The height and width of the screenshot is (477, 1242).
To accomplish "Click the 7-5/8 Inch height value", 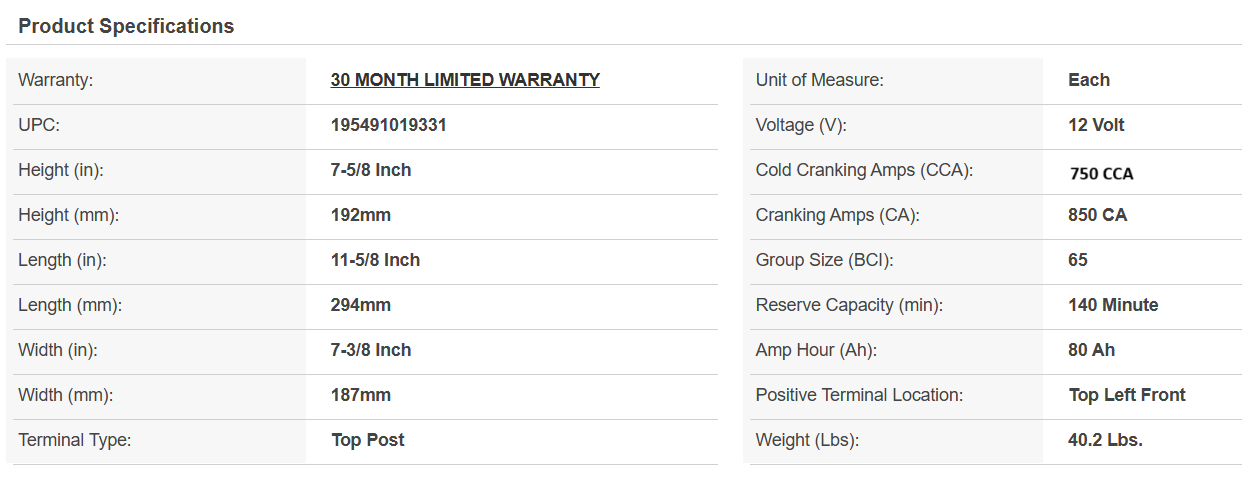I will click(371, 170).
